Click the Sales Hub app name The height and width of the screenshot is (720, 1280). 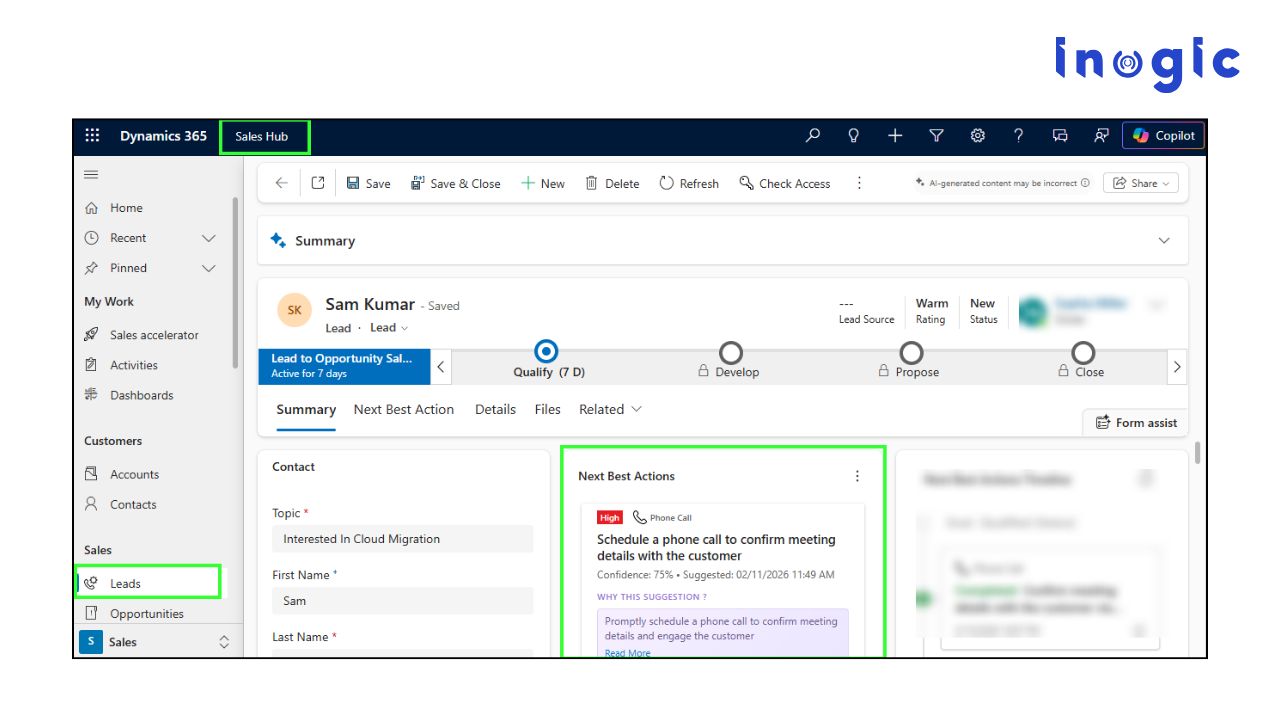click(262, 136)
